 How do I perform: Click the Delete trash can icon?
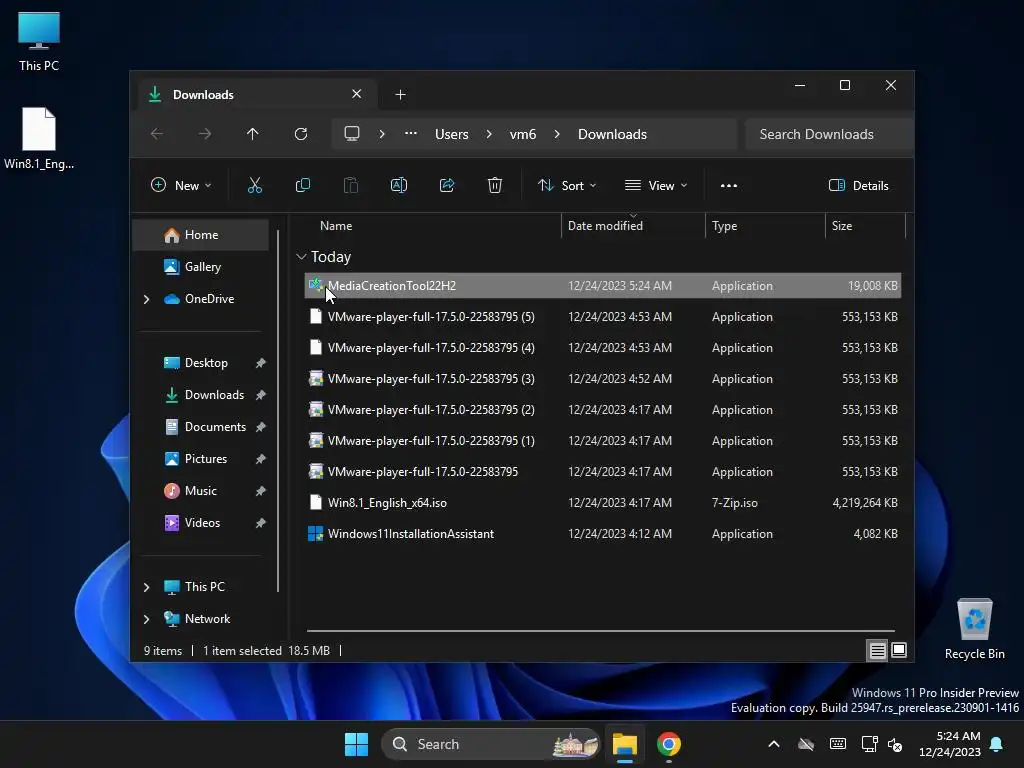tap(495, 185)
